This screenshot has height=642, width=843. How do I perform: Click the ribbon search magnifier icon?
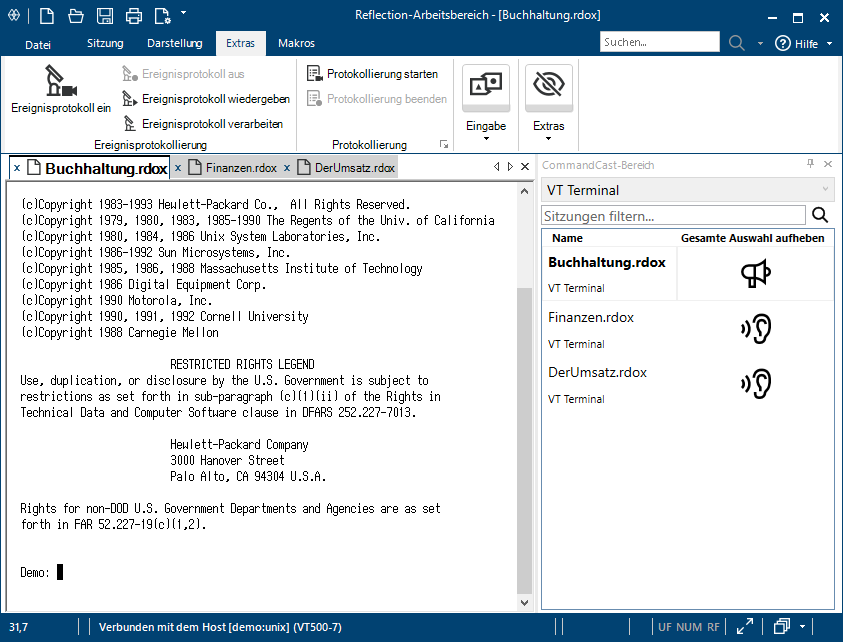(x=737, y=43)
